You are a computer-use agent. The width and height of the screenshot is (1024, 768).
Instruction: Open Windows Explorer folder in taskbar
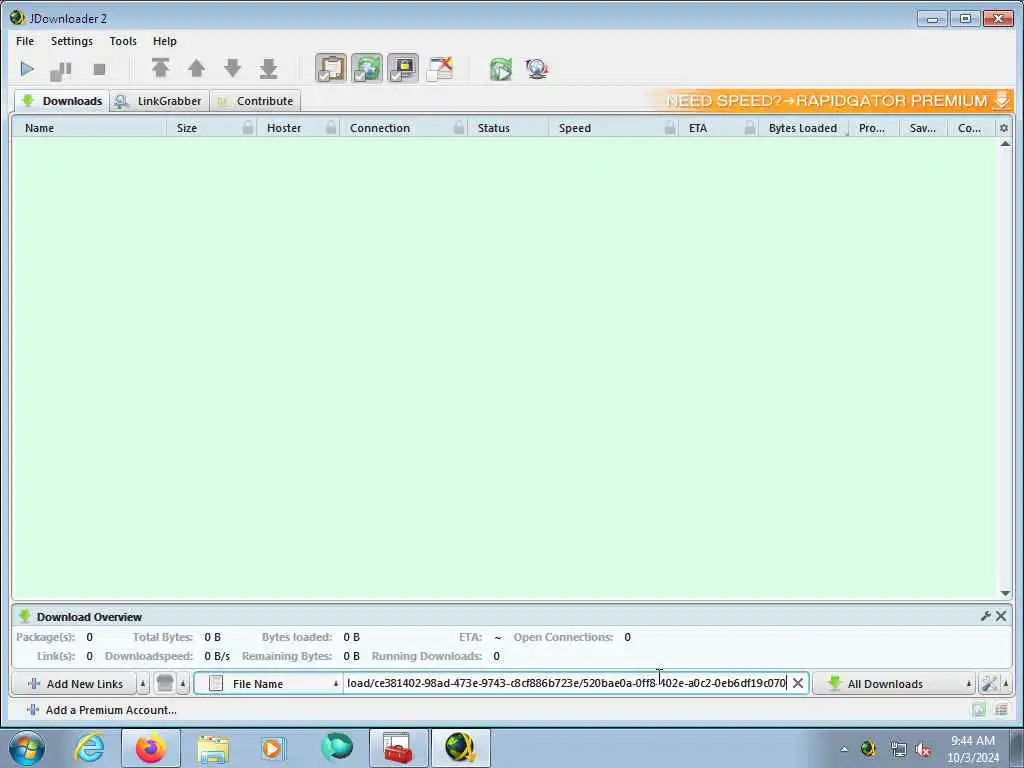coord(214,749)
